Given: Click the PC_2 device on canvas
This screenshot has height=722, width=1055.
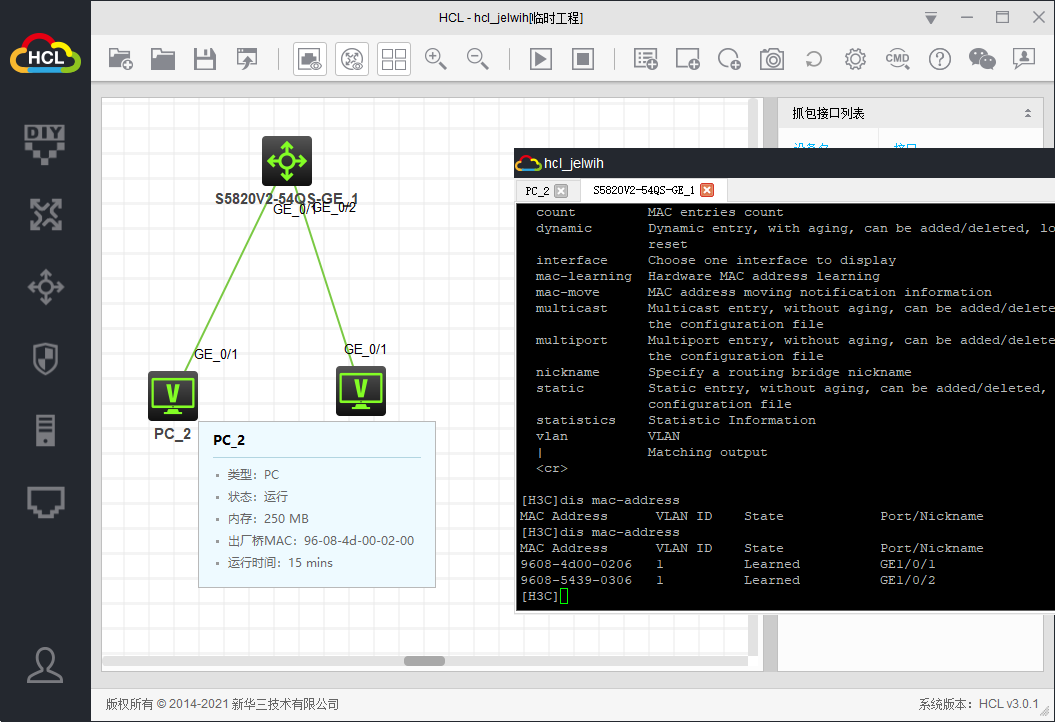Looking at the screenshot, I should 172,395.
